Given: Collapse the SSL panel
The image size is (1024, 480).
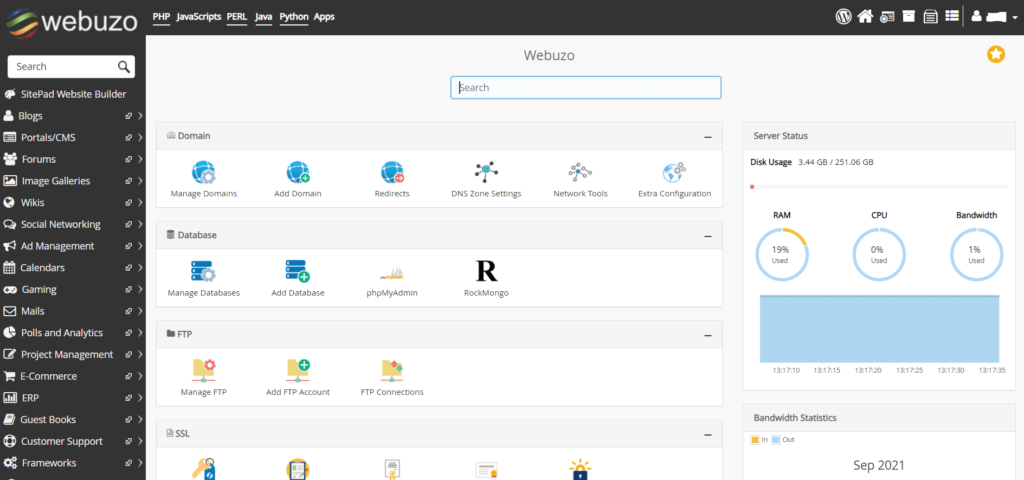Looking at the screenshot, I should pyautogui.click(x=708, y=434).
